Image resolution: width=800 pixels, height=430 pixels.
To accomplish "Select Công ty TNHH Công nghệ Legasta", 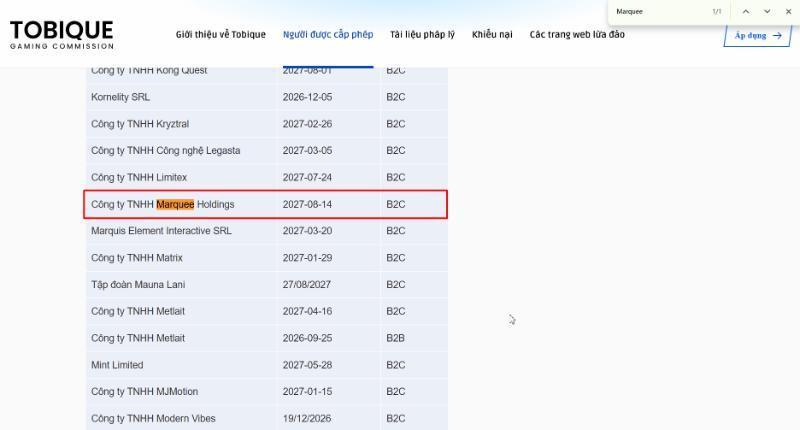I will click(x=165, y=150).
